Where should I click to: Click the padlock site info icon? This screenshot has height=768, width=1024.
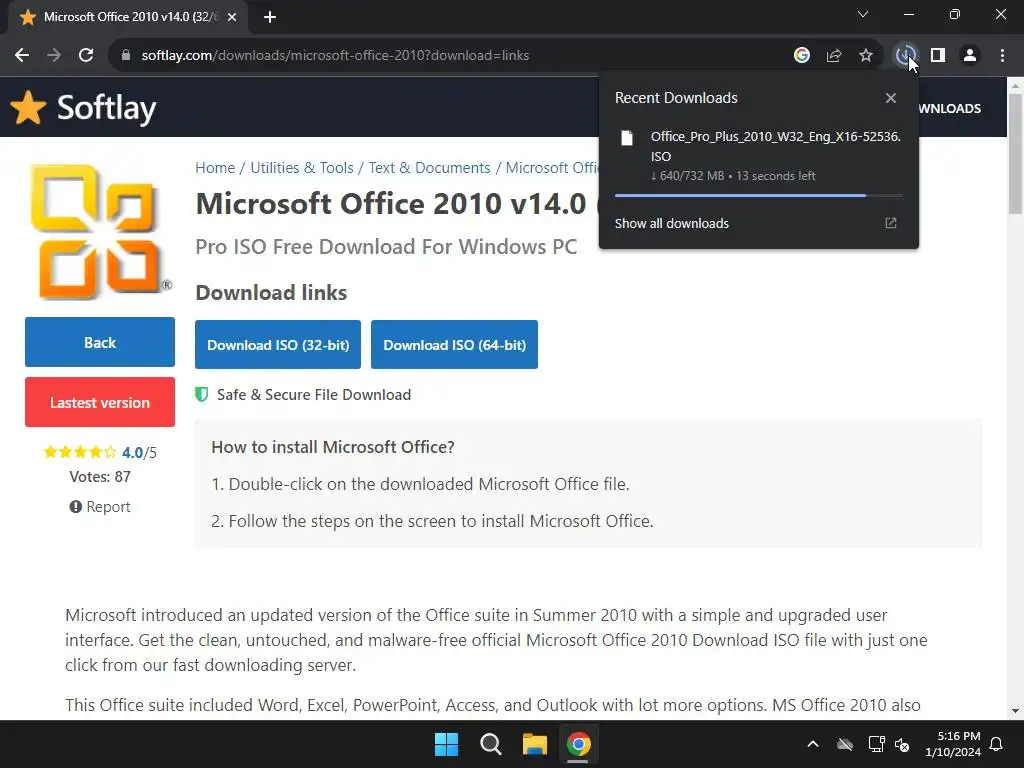coord(126,56)
